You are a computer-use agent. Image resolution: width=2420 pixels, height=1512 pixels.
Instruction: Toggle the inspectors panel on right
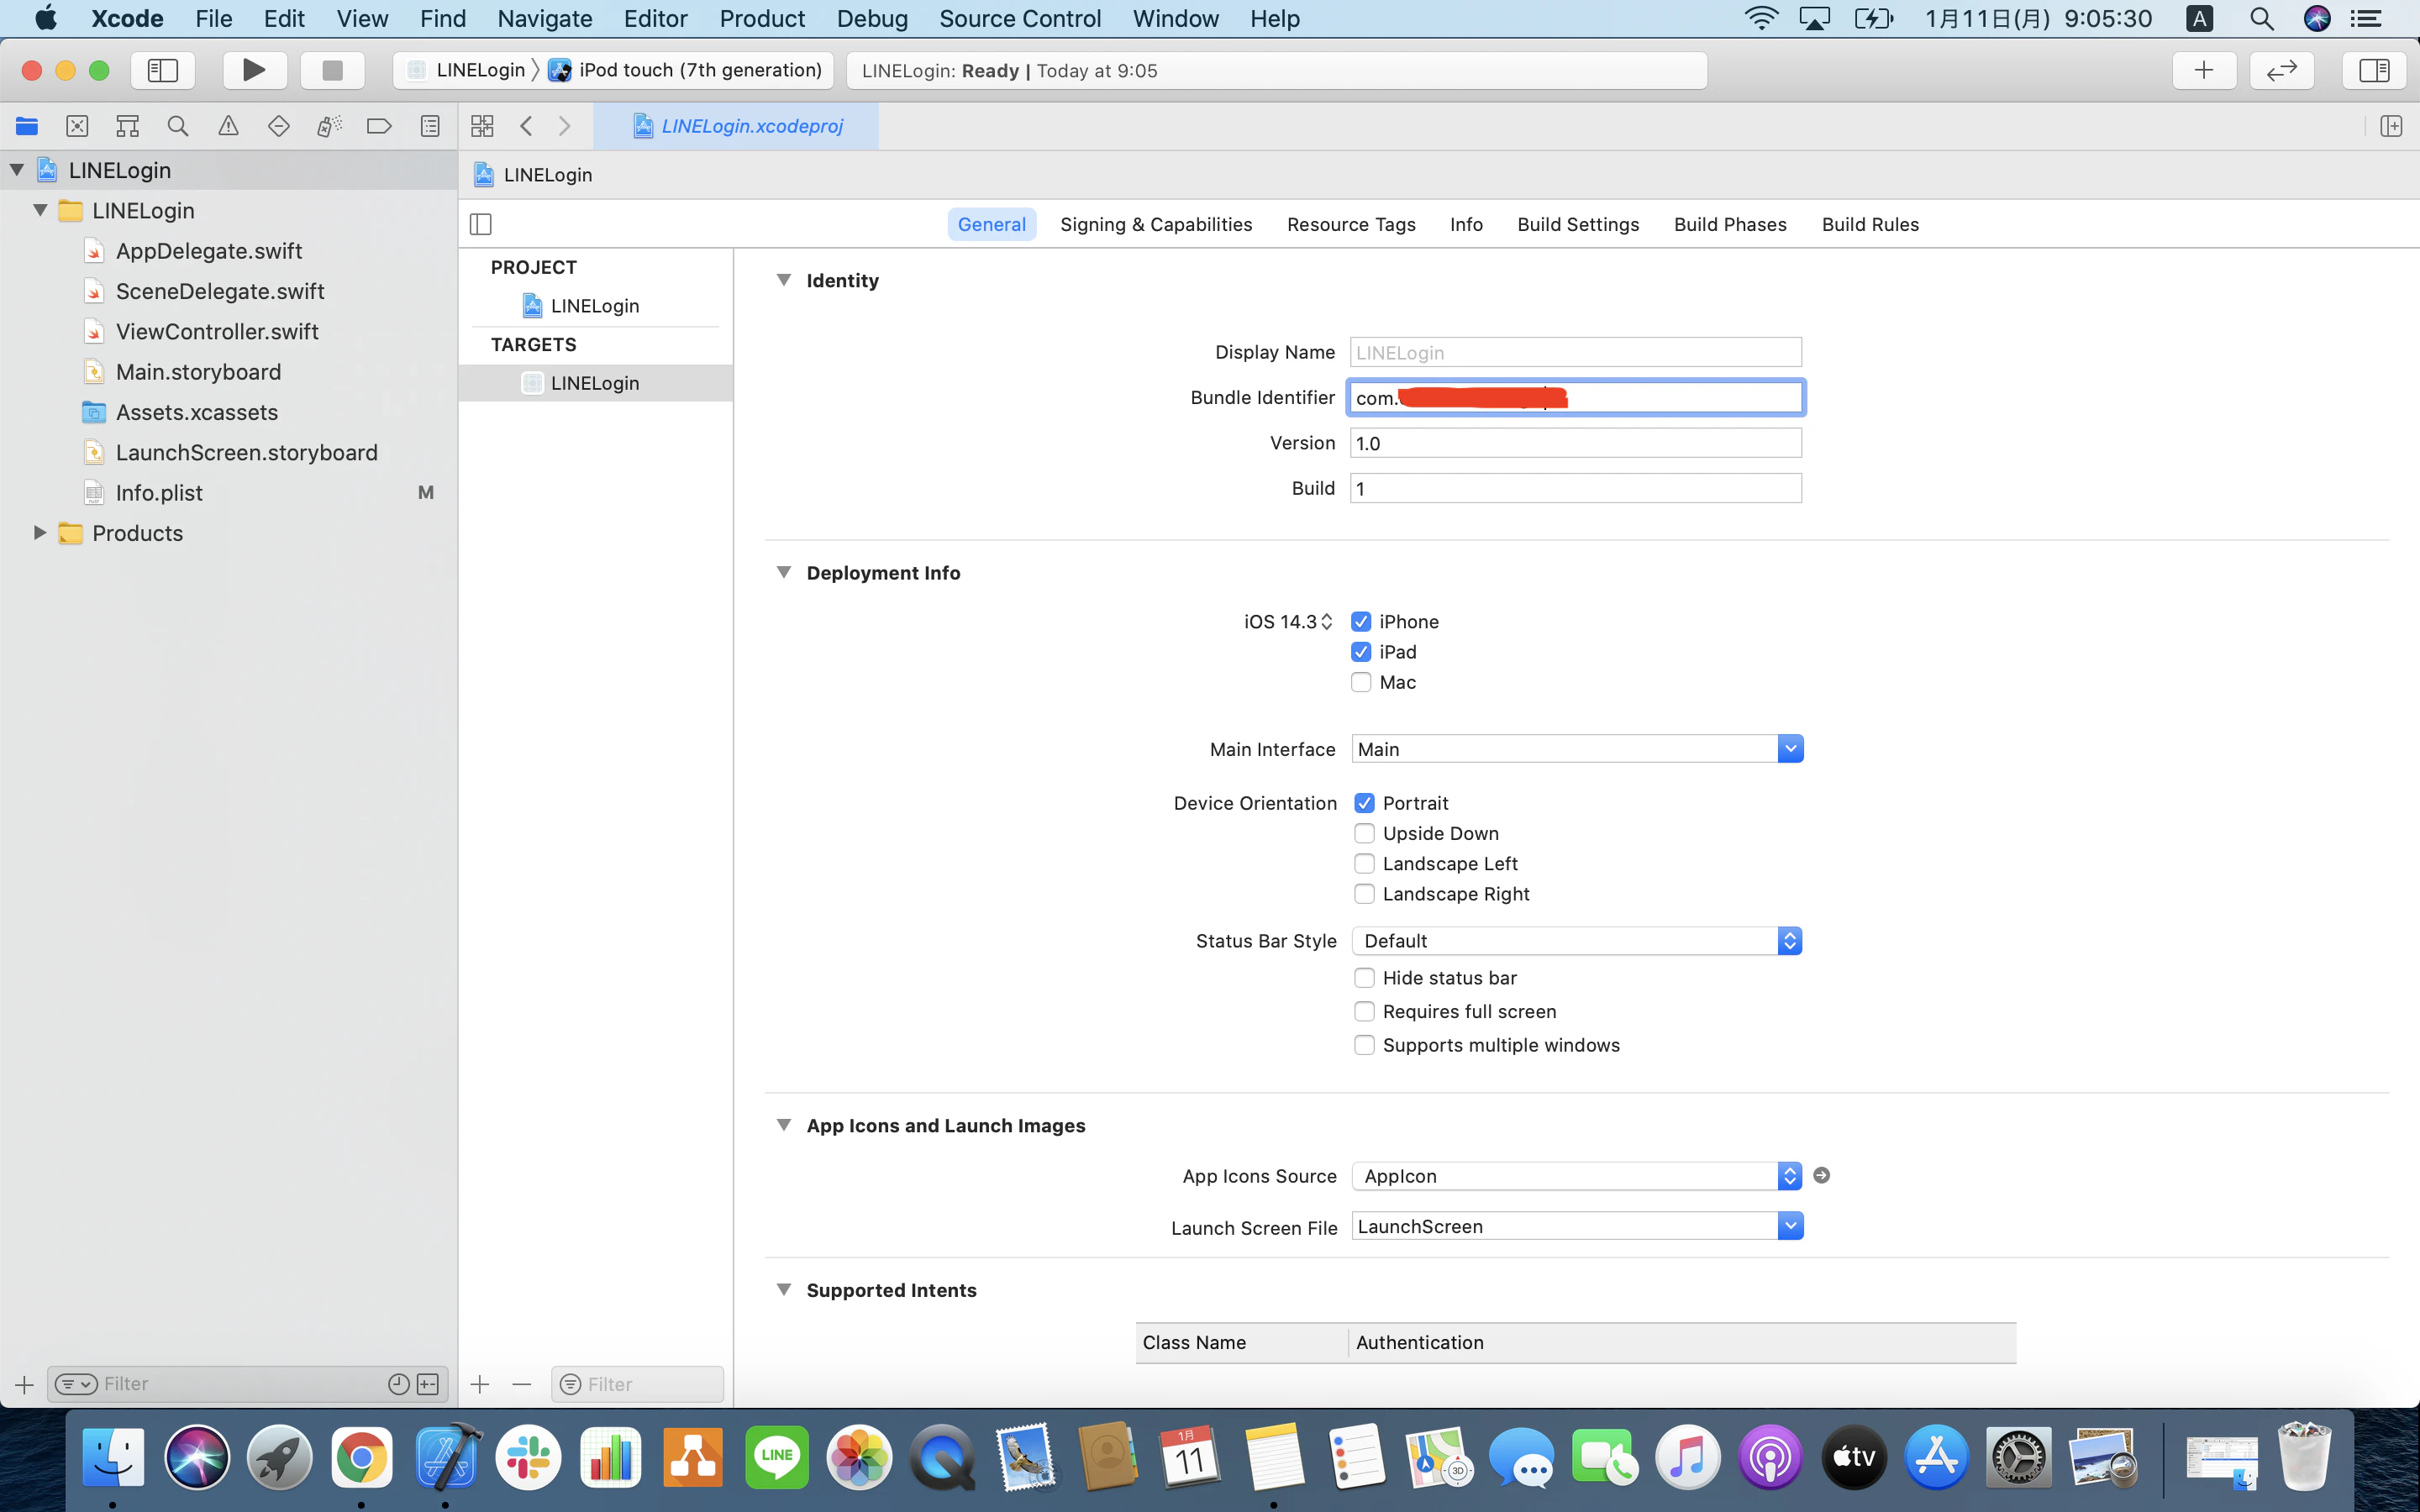2373,70
